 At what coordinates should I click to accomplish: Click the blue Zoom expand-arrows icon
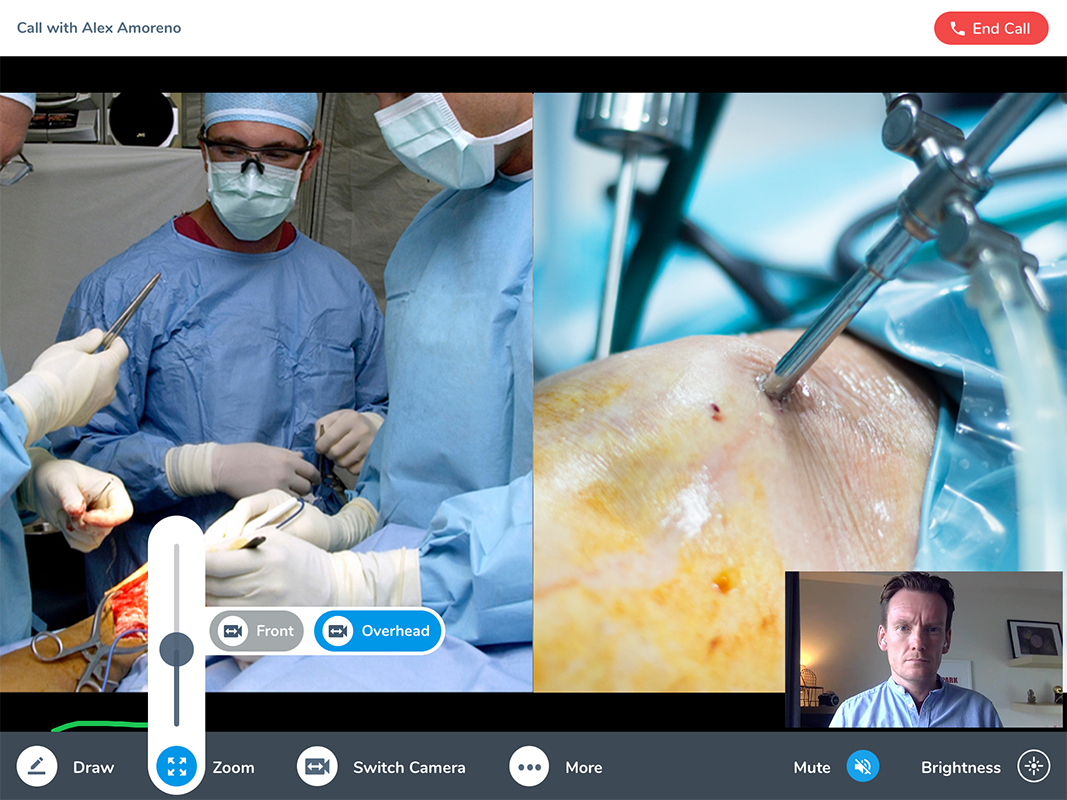click(x=177, y=767)
